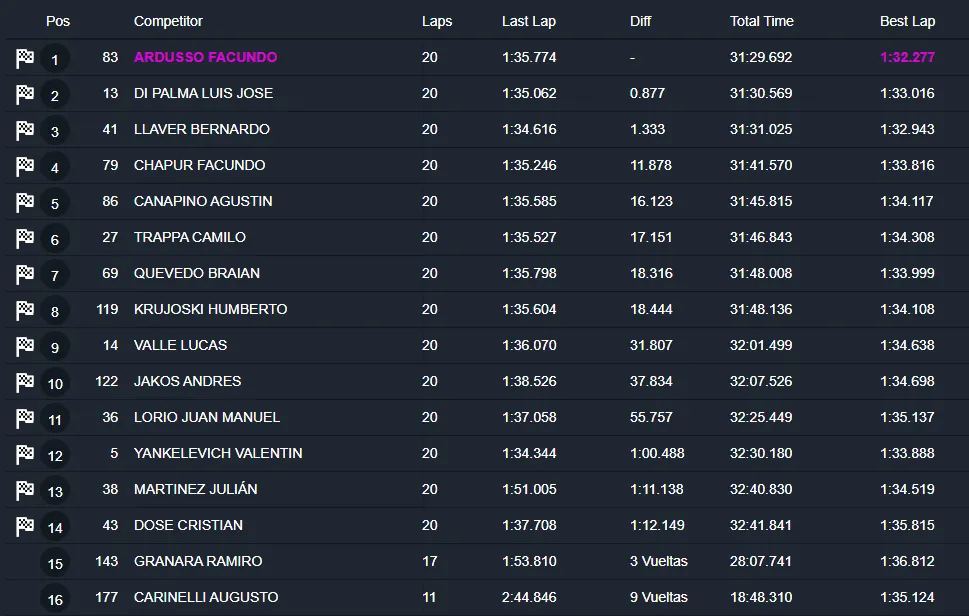Click the checkered flag for Di Palma
This screenshot has width=969, height=616.
click(x=25, y=95)
